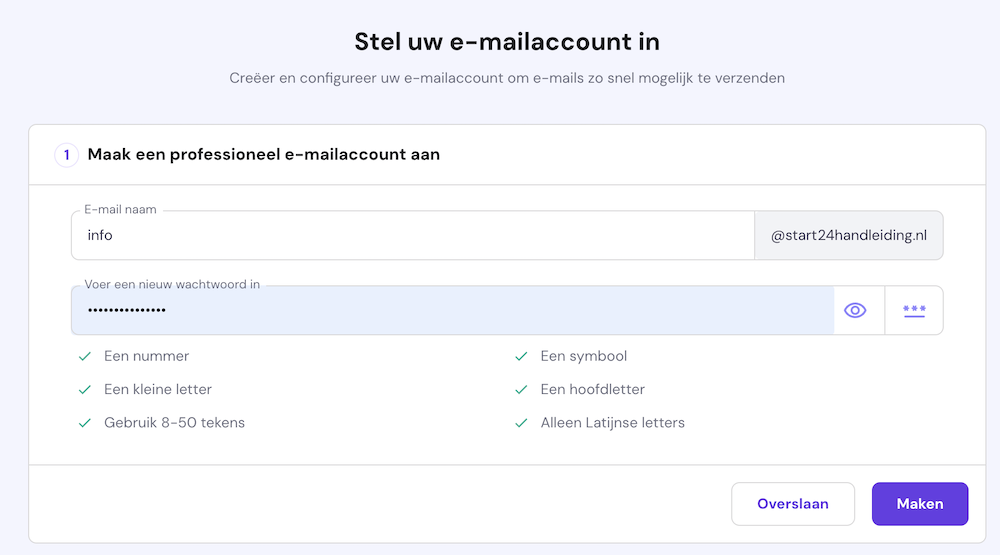Click the "Alleen Latijnse letters" requirement text
The image size is (1000, 555).
(x=613, y=423)
